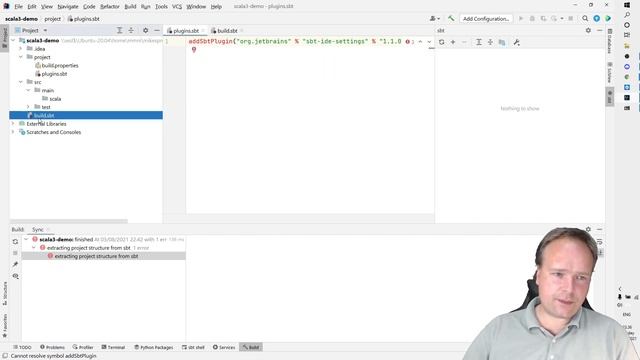Expand the test folder
This screenshot has width=640, height=360.
coord(29,107)
